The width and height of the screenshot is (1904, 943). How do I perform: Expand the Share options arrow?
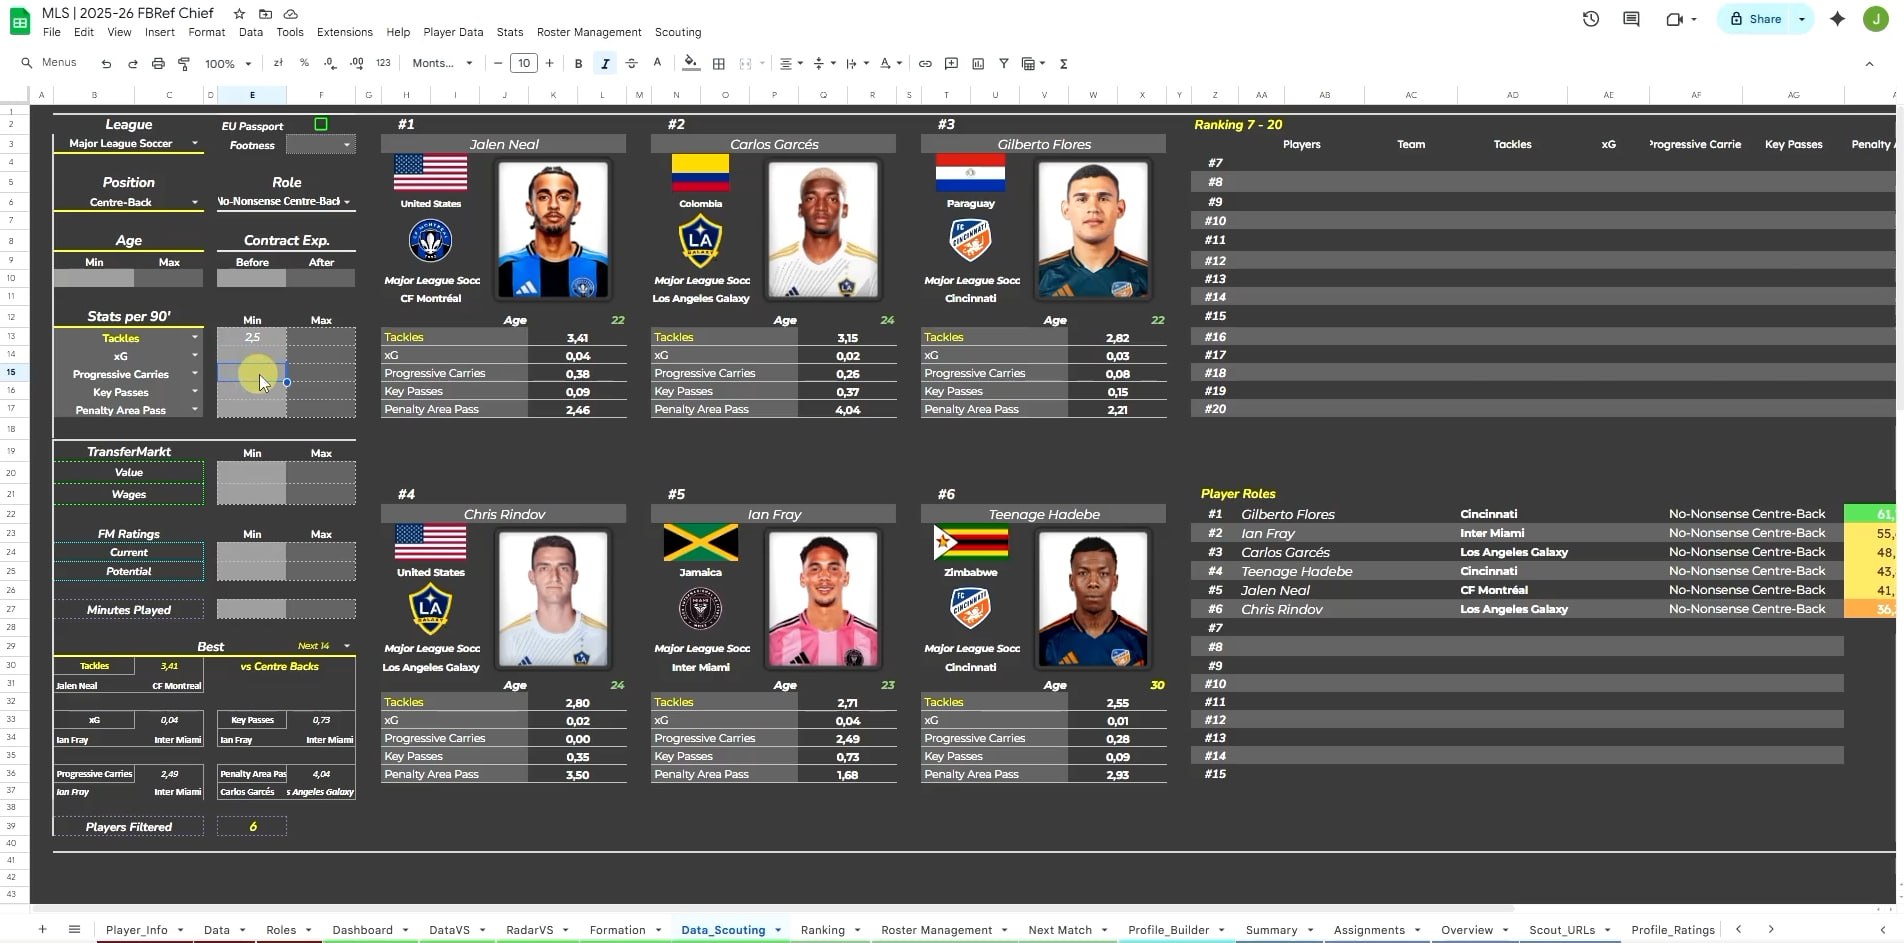(x=1802, y=19)
